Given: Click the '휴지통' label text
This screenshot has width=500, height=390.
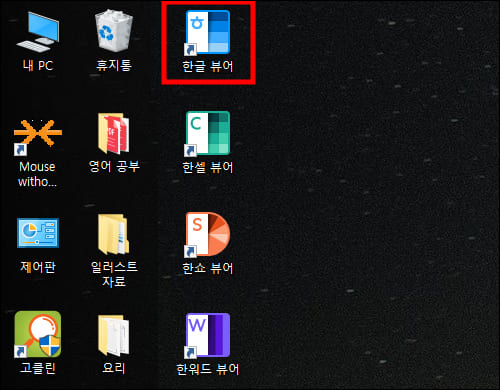Looking at the screenshot, I should click(x=114, y=65).
